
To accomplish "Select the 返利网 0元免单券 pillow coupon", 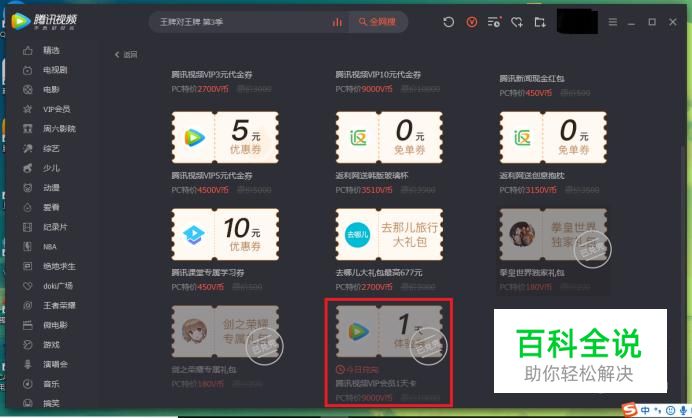I will click(x=553, y=137).
